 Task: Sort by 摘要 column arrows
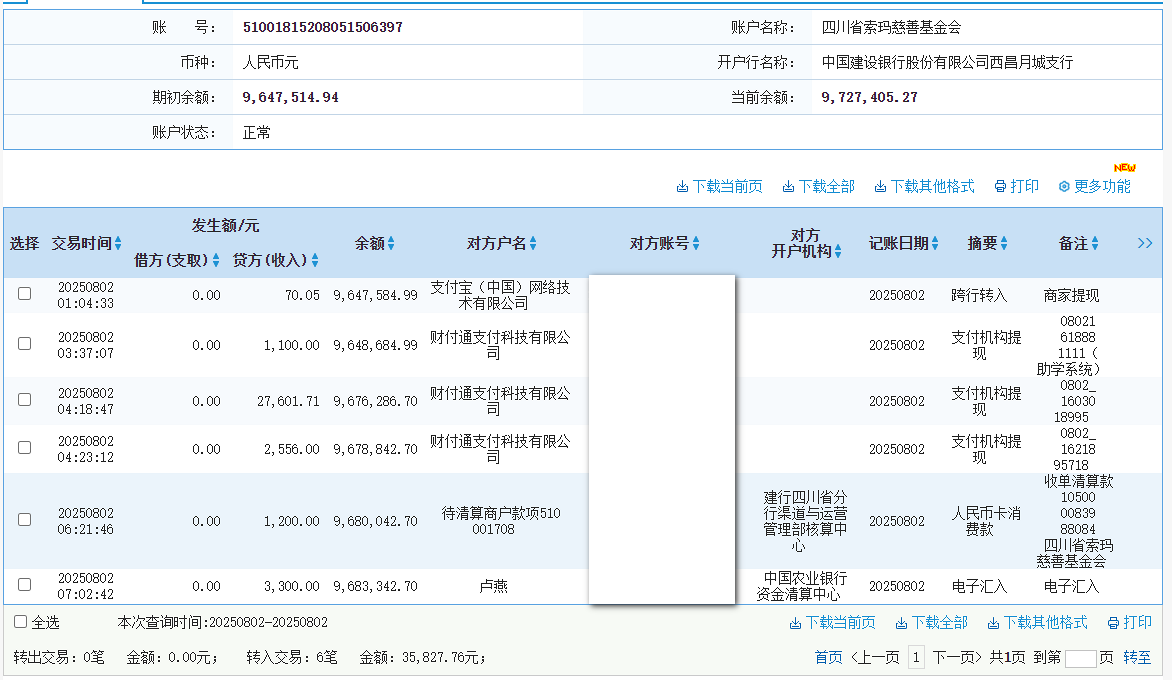pos(1004,243)
